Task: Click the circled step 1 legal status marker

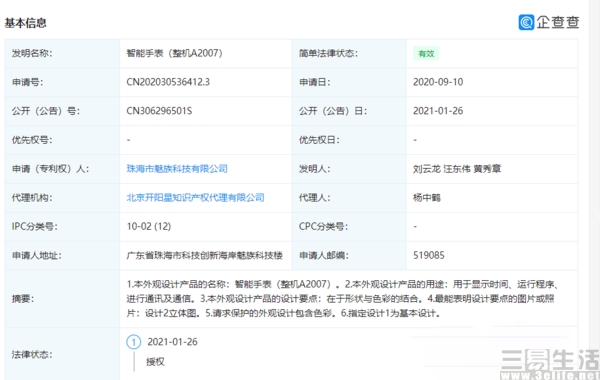Action: pyautogui.click(x=134, y=342)
